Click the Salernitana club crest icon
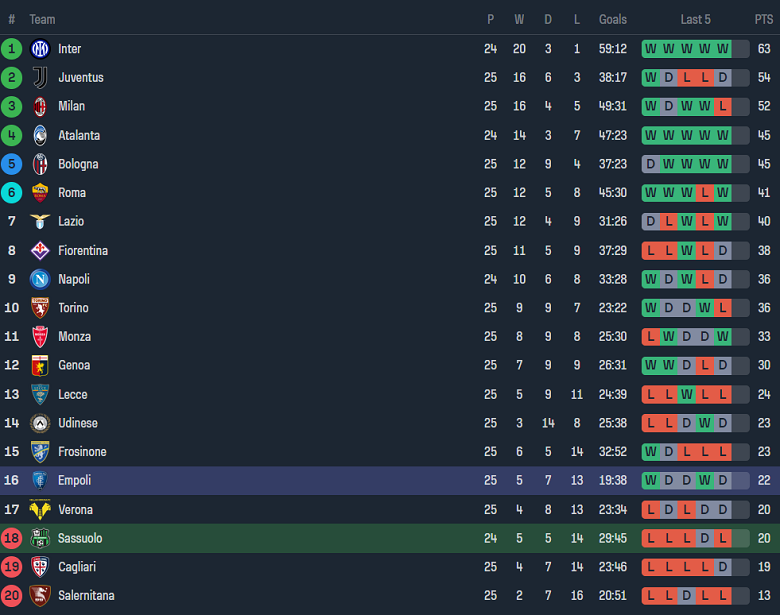Viewport: 780px width, 615px height. [40, 596]
